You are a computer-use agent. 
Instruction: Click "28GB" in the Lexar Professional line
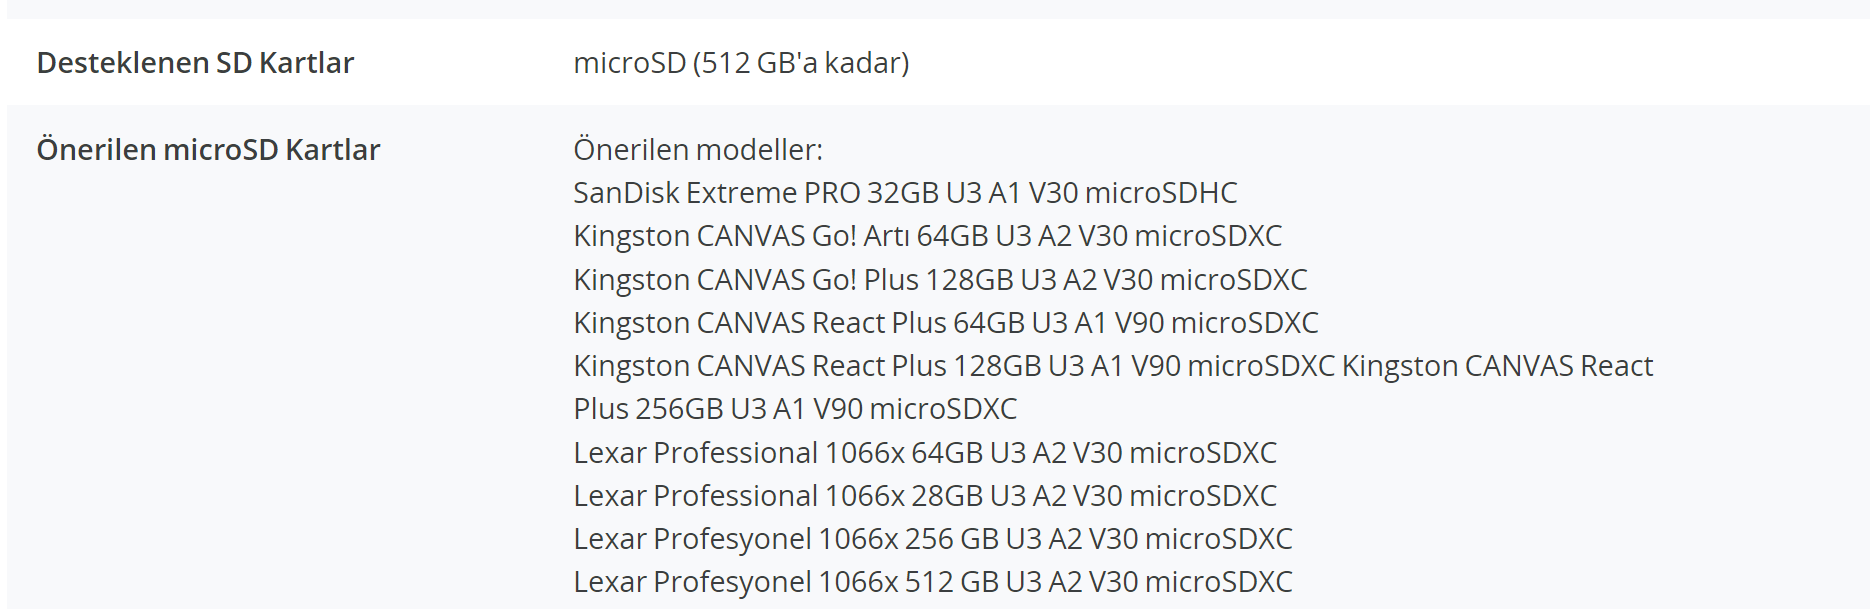click(946, 496)
